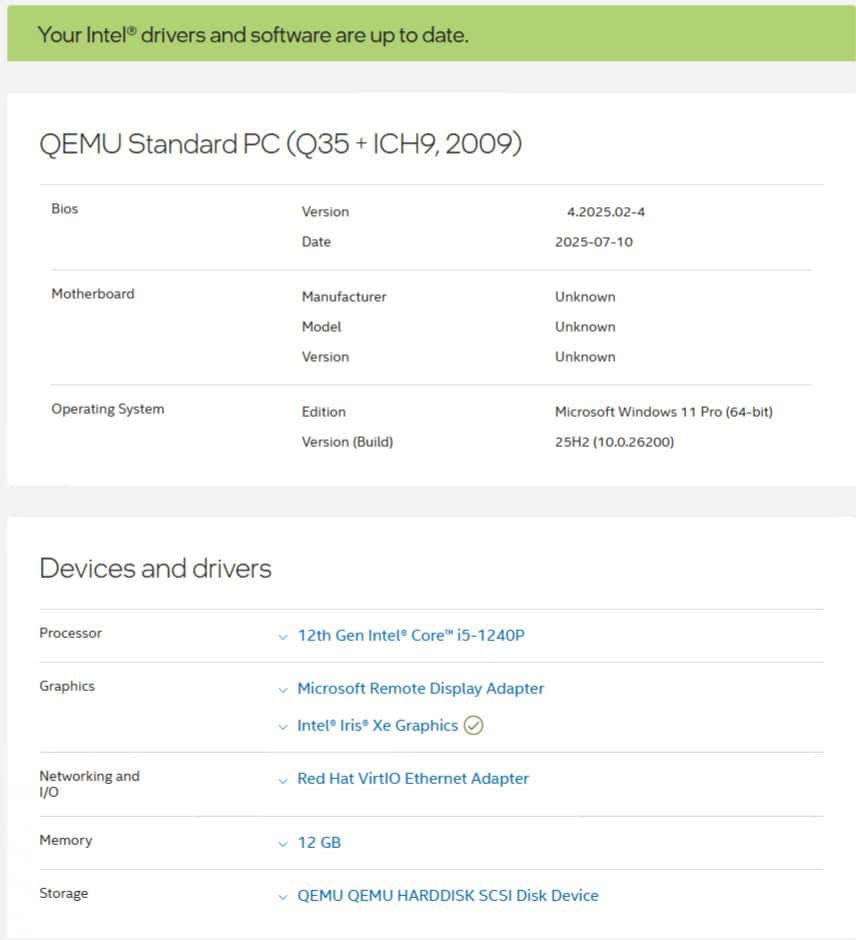Viewport: 856px width, 940px height.
Task: Click the 12 GB memory link
Action: click(x=319, y=843)
